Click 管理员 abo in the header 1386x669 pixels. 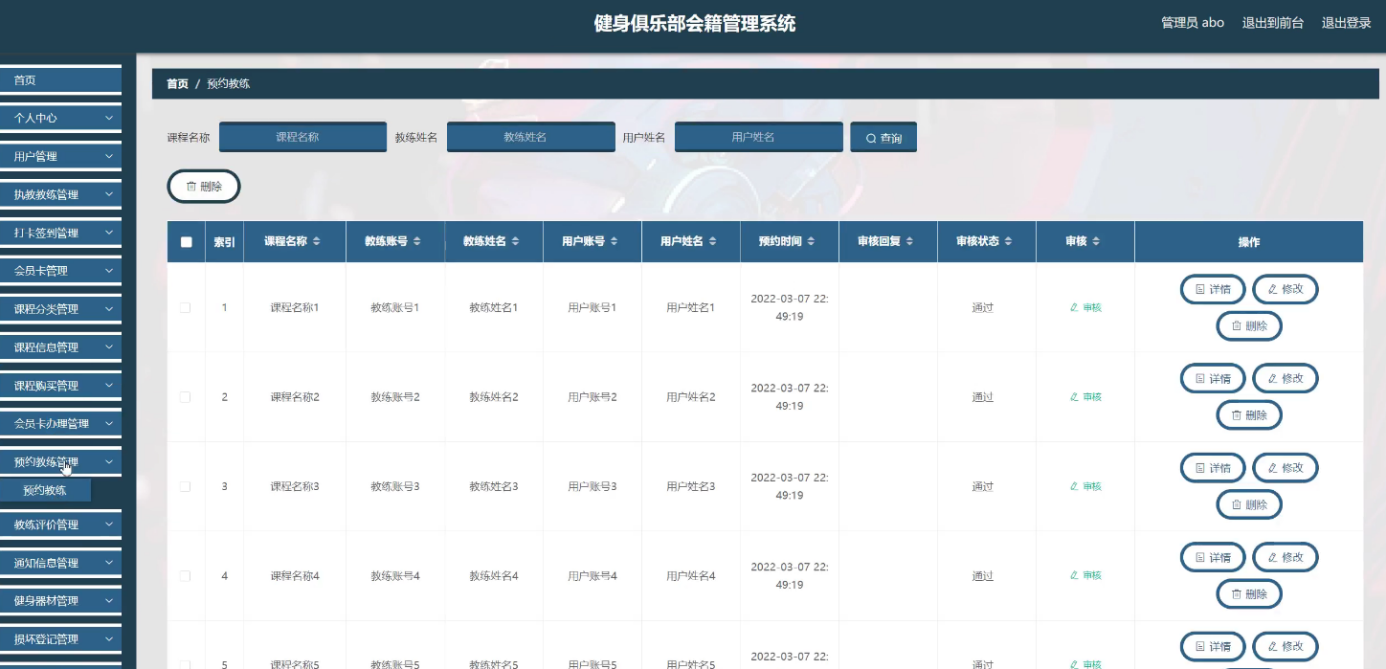click(1192, 23)
